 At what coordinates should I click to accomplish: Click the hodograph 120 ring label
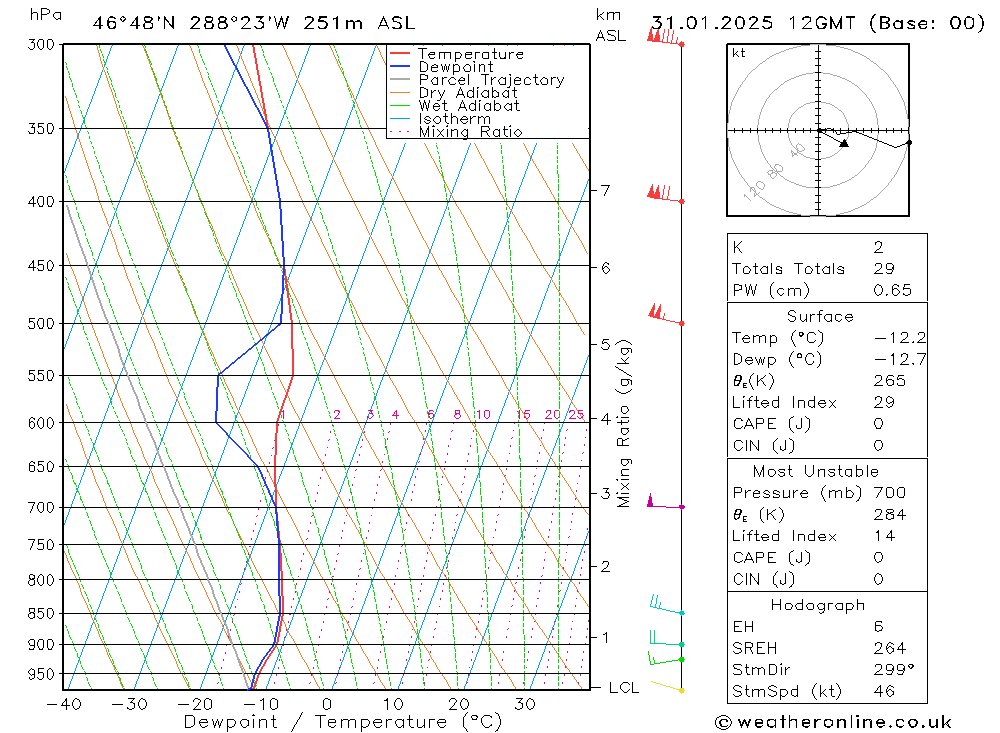click(x=754, y=190)
